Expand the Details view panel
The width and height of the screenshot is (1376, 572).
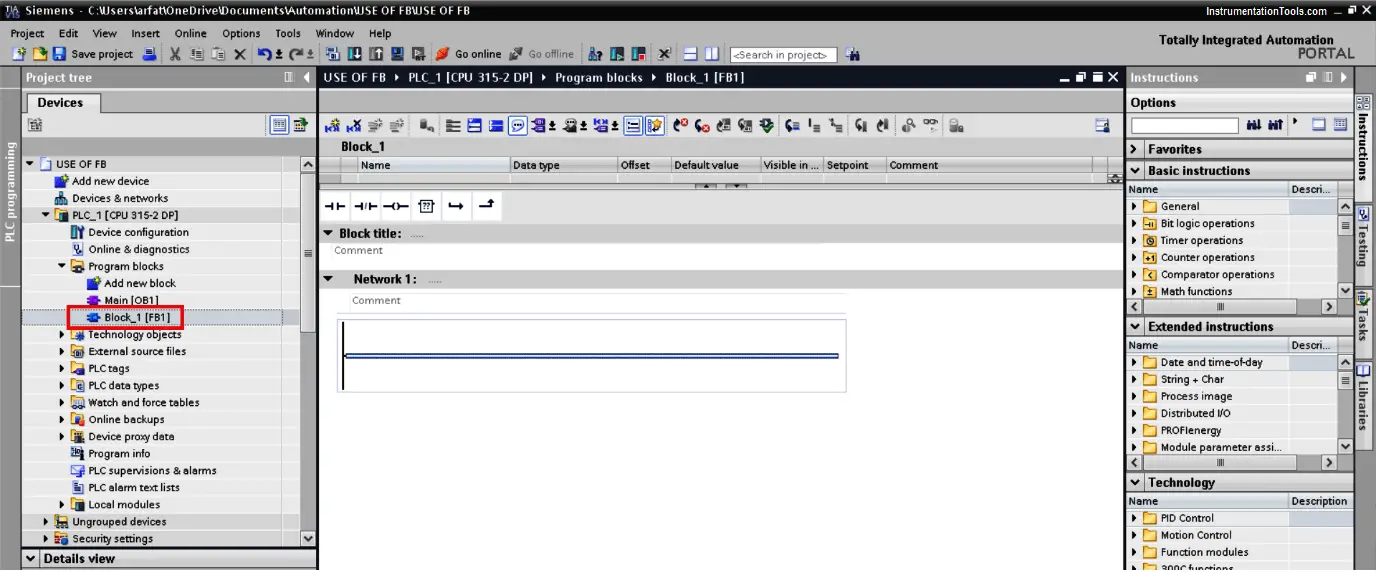pos(30,559)
